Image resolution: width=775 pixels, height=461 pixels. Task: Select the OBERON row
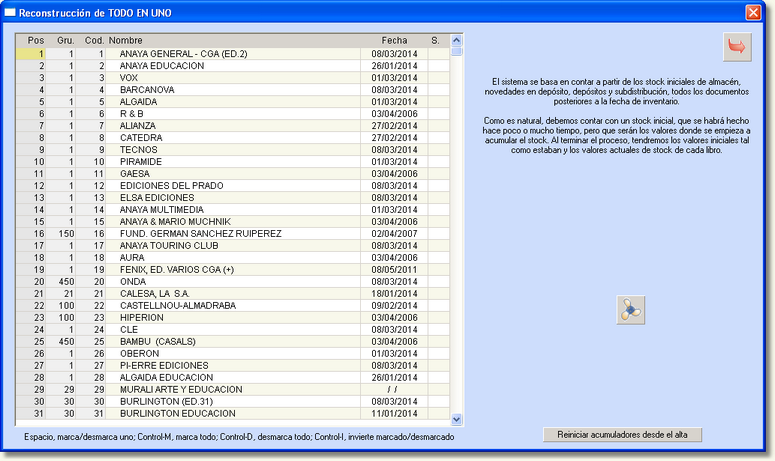click(x=233, y=353)
